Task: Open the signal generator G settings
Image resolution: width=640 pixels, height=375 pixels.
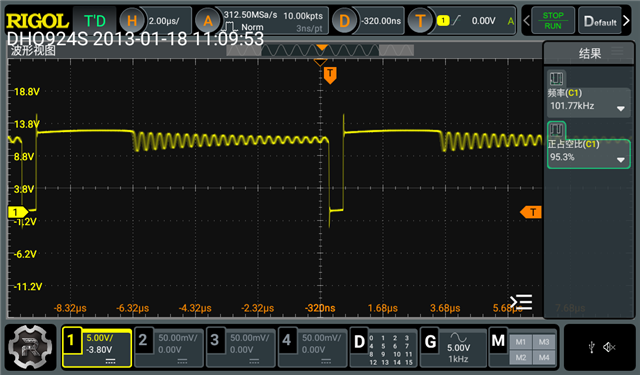Action: 453,348
